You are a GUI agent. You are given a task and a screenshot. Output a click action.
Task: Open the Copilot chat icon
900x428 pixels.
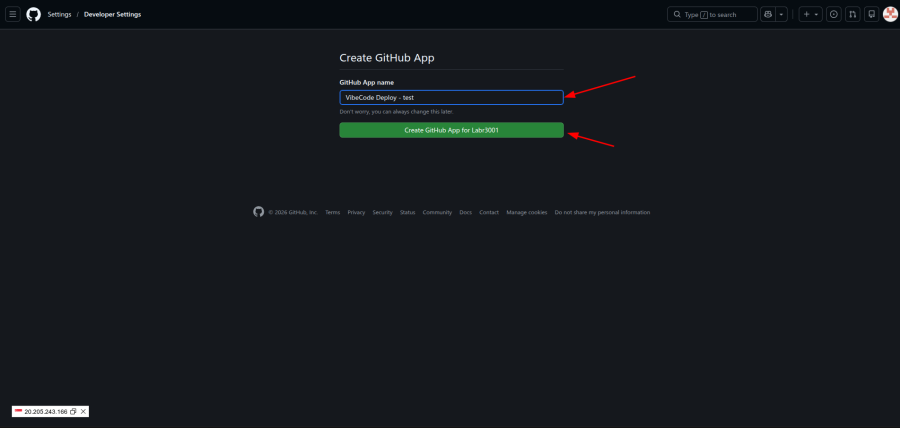pos(767,14)
